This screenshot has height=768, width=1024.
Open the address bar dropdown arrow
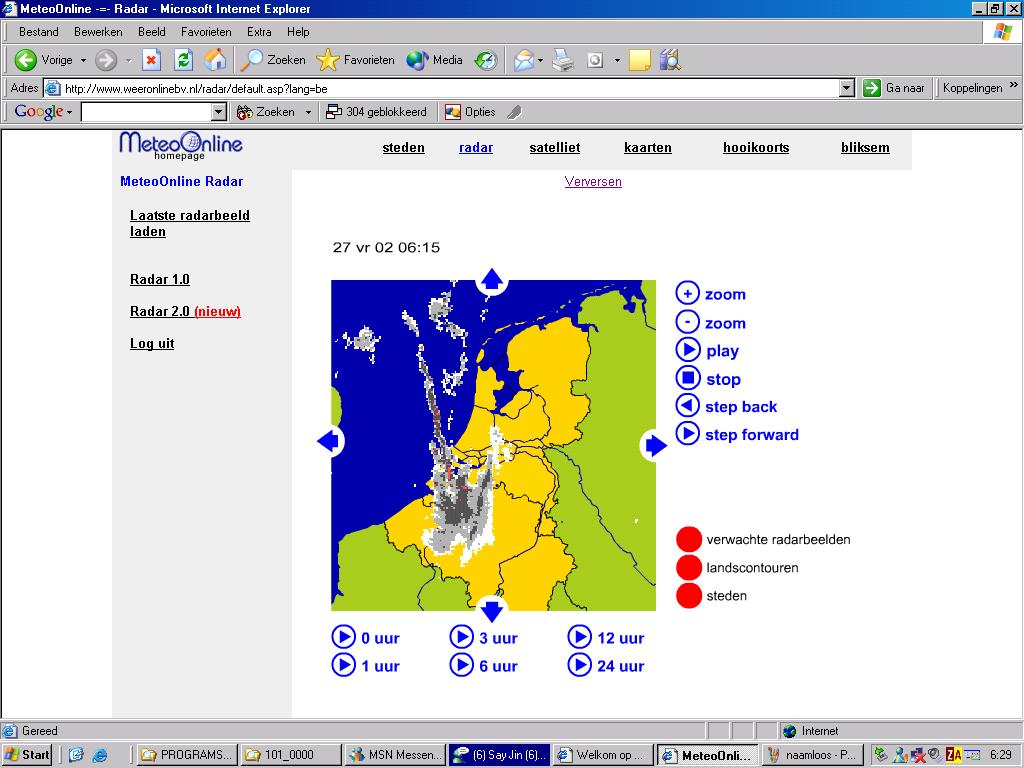coord(846,88)
